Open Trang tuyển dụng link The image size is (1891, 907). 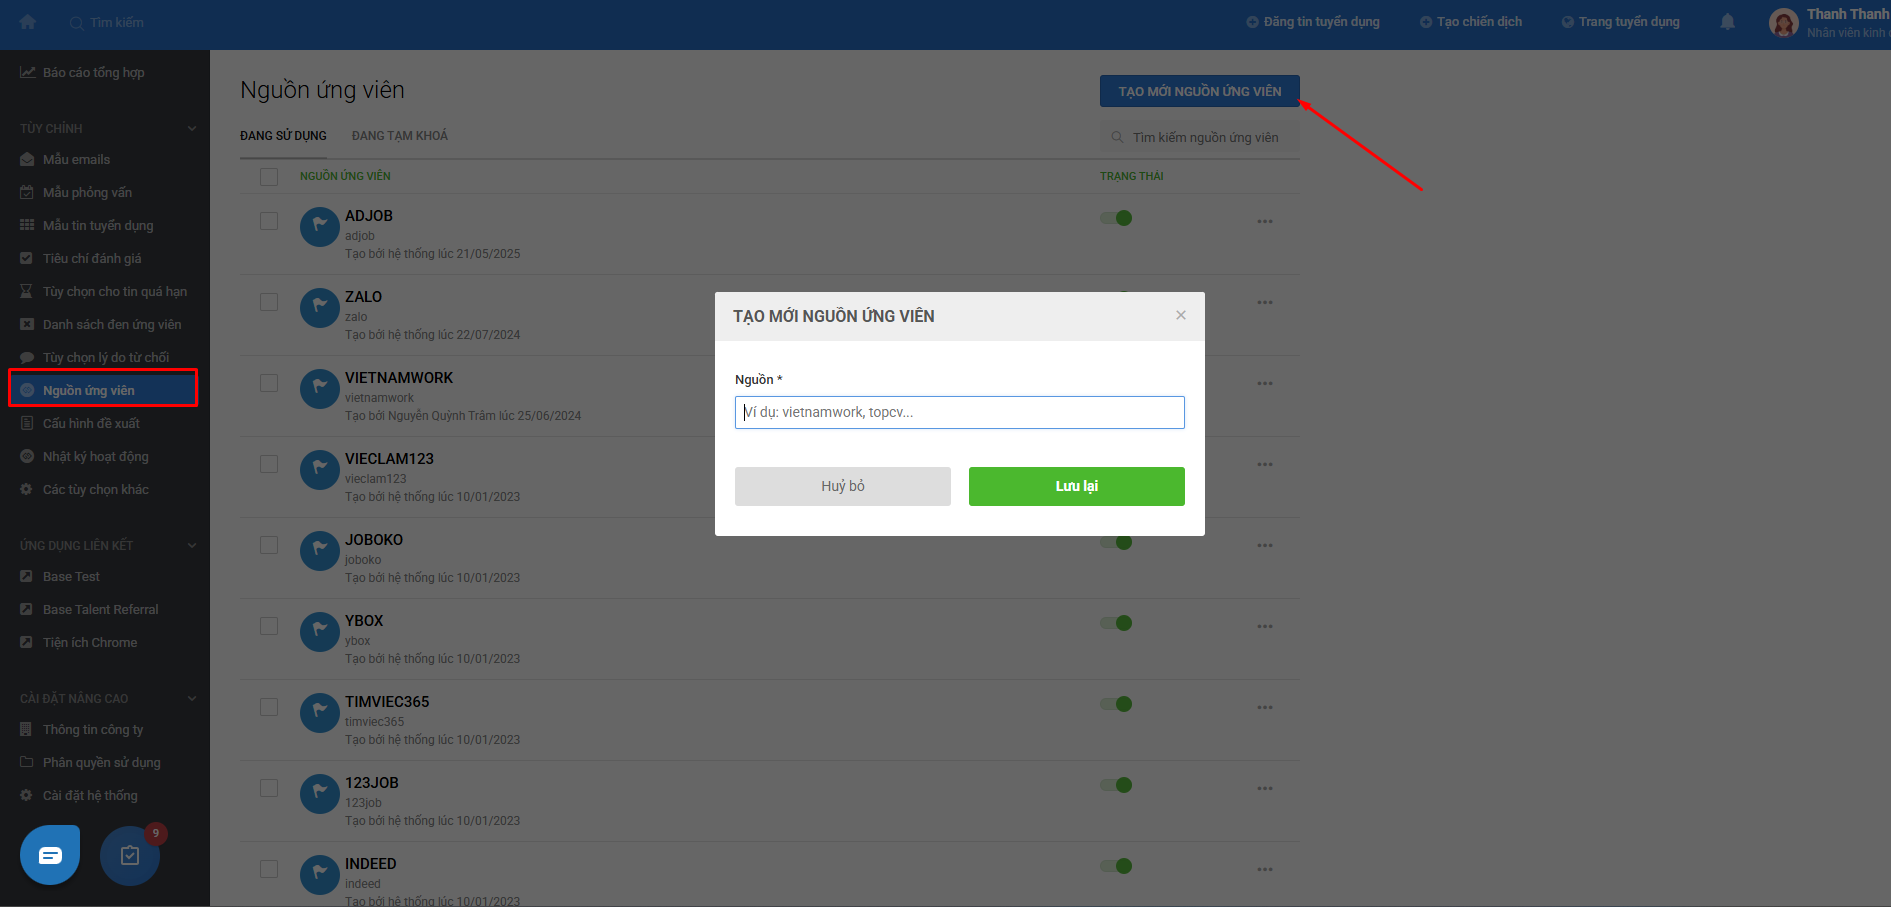pyautogui.click(x=1621, y=22)
